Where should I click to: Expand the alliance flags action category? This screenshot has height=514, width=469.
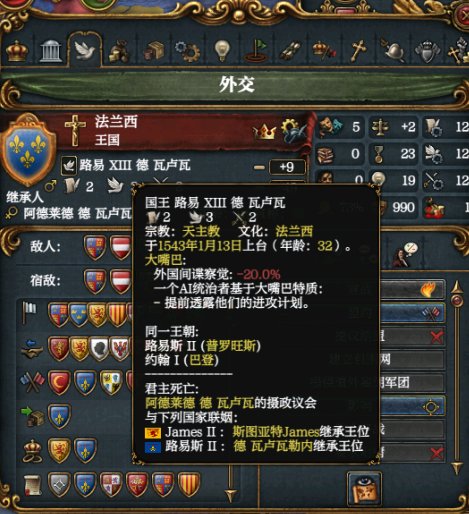(x=413, y=313)
